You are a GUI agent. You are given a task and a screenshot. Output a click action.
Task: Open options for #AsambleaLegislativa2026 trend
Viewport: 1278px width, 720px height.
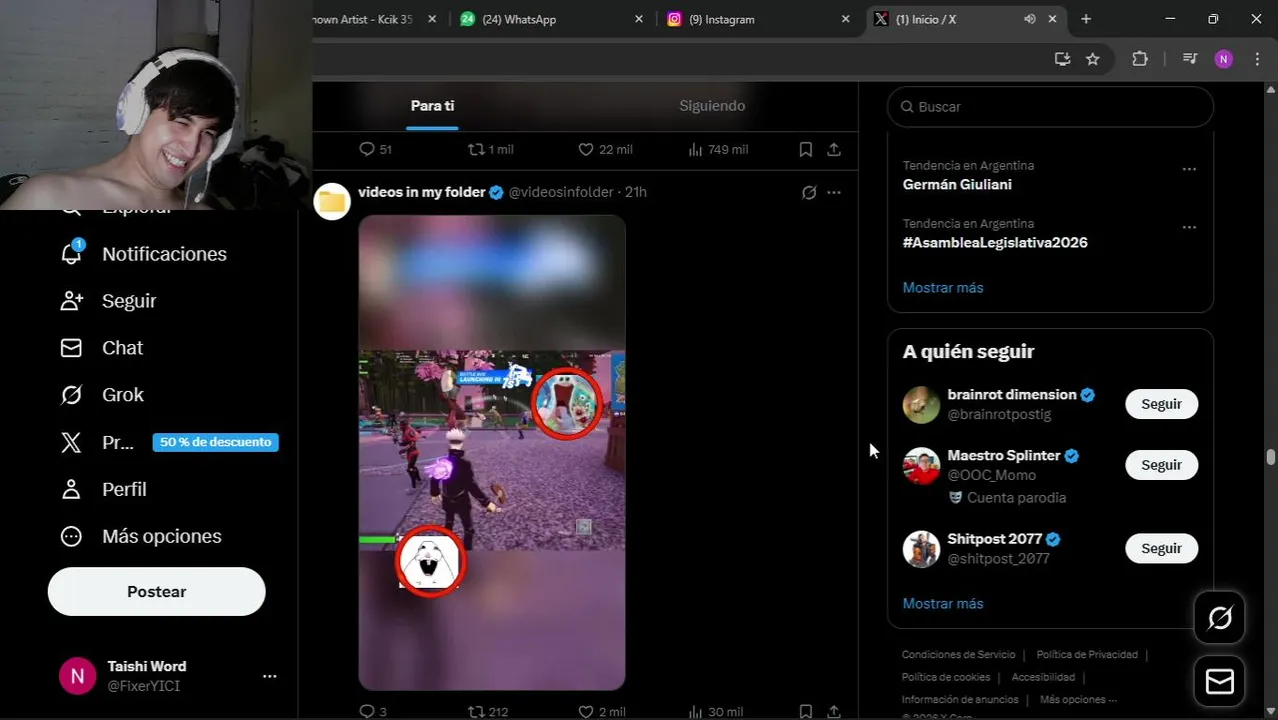coord(1189,227)
